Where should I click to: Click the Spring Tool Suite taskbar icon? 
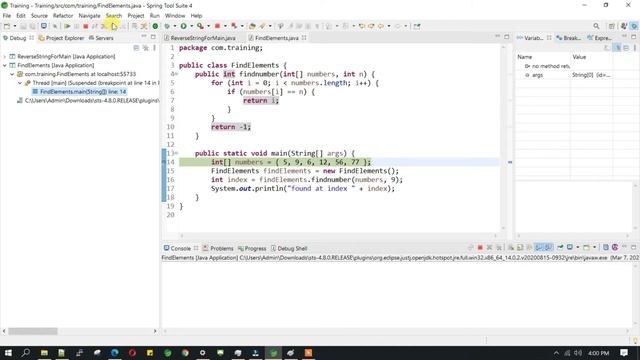[273, 353]
